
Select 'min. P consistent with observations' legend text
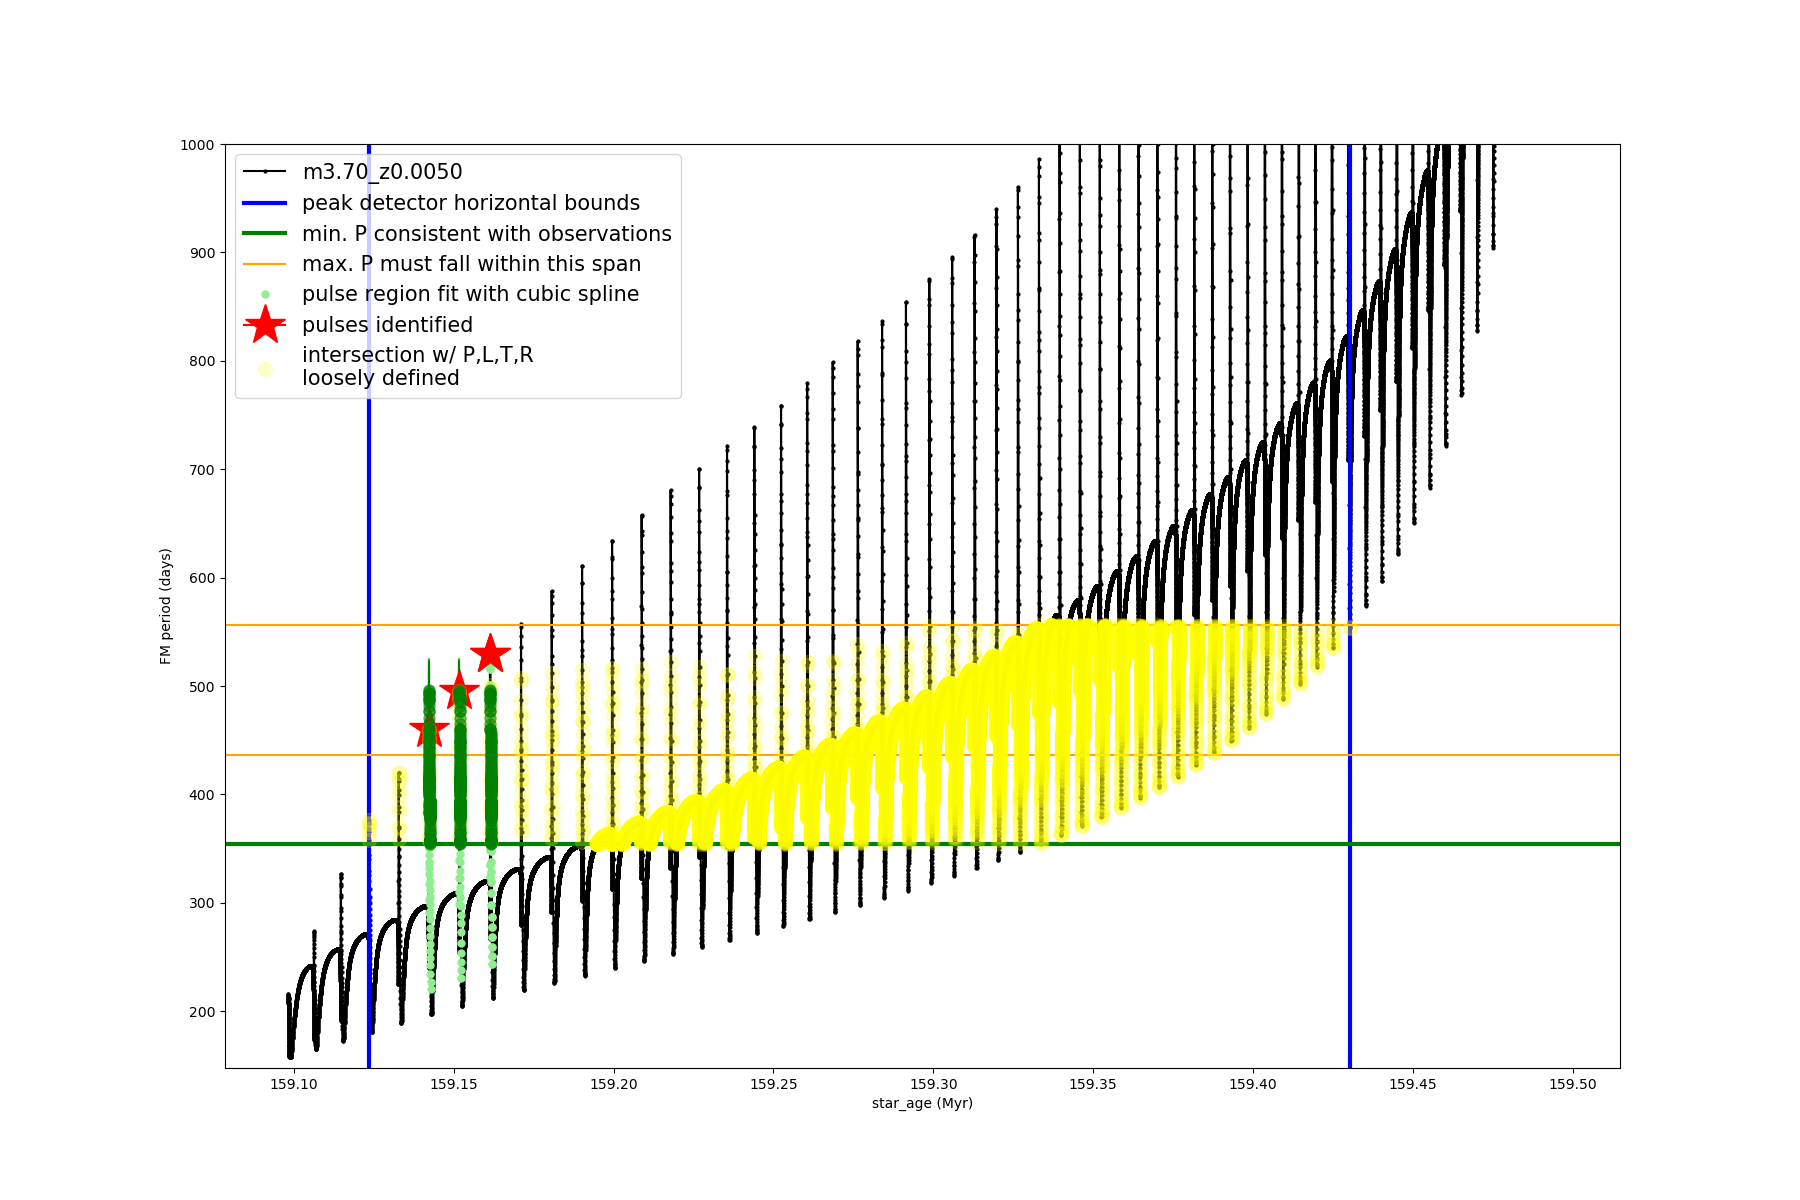click(486, 234)
